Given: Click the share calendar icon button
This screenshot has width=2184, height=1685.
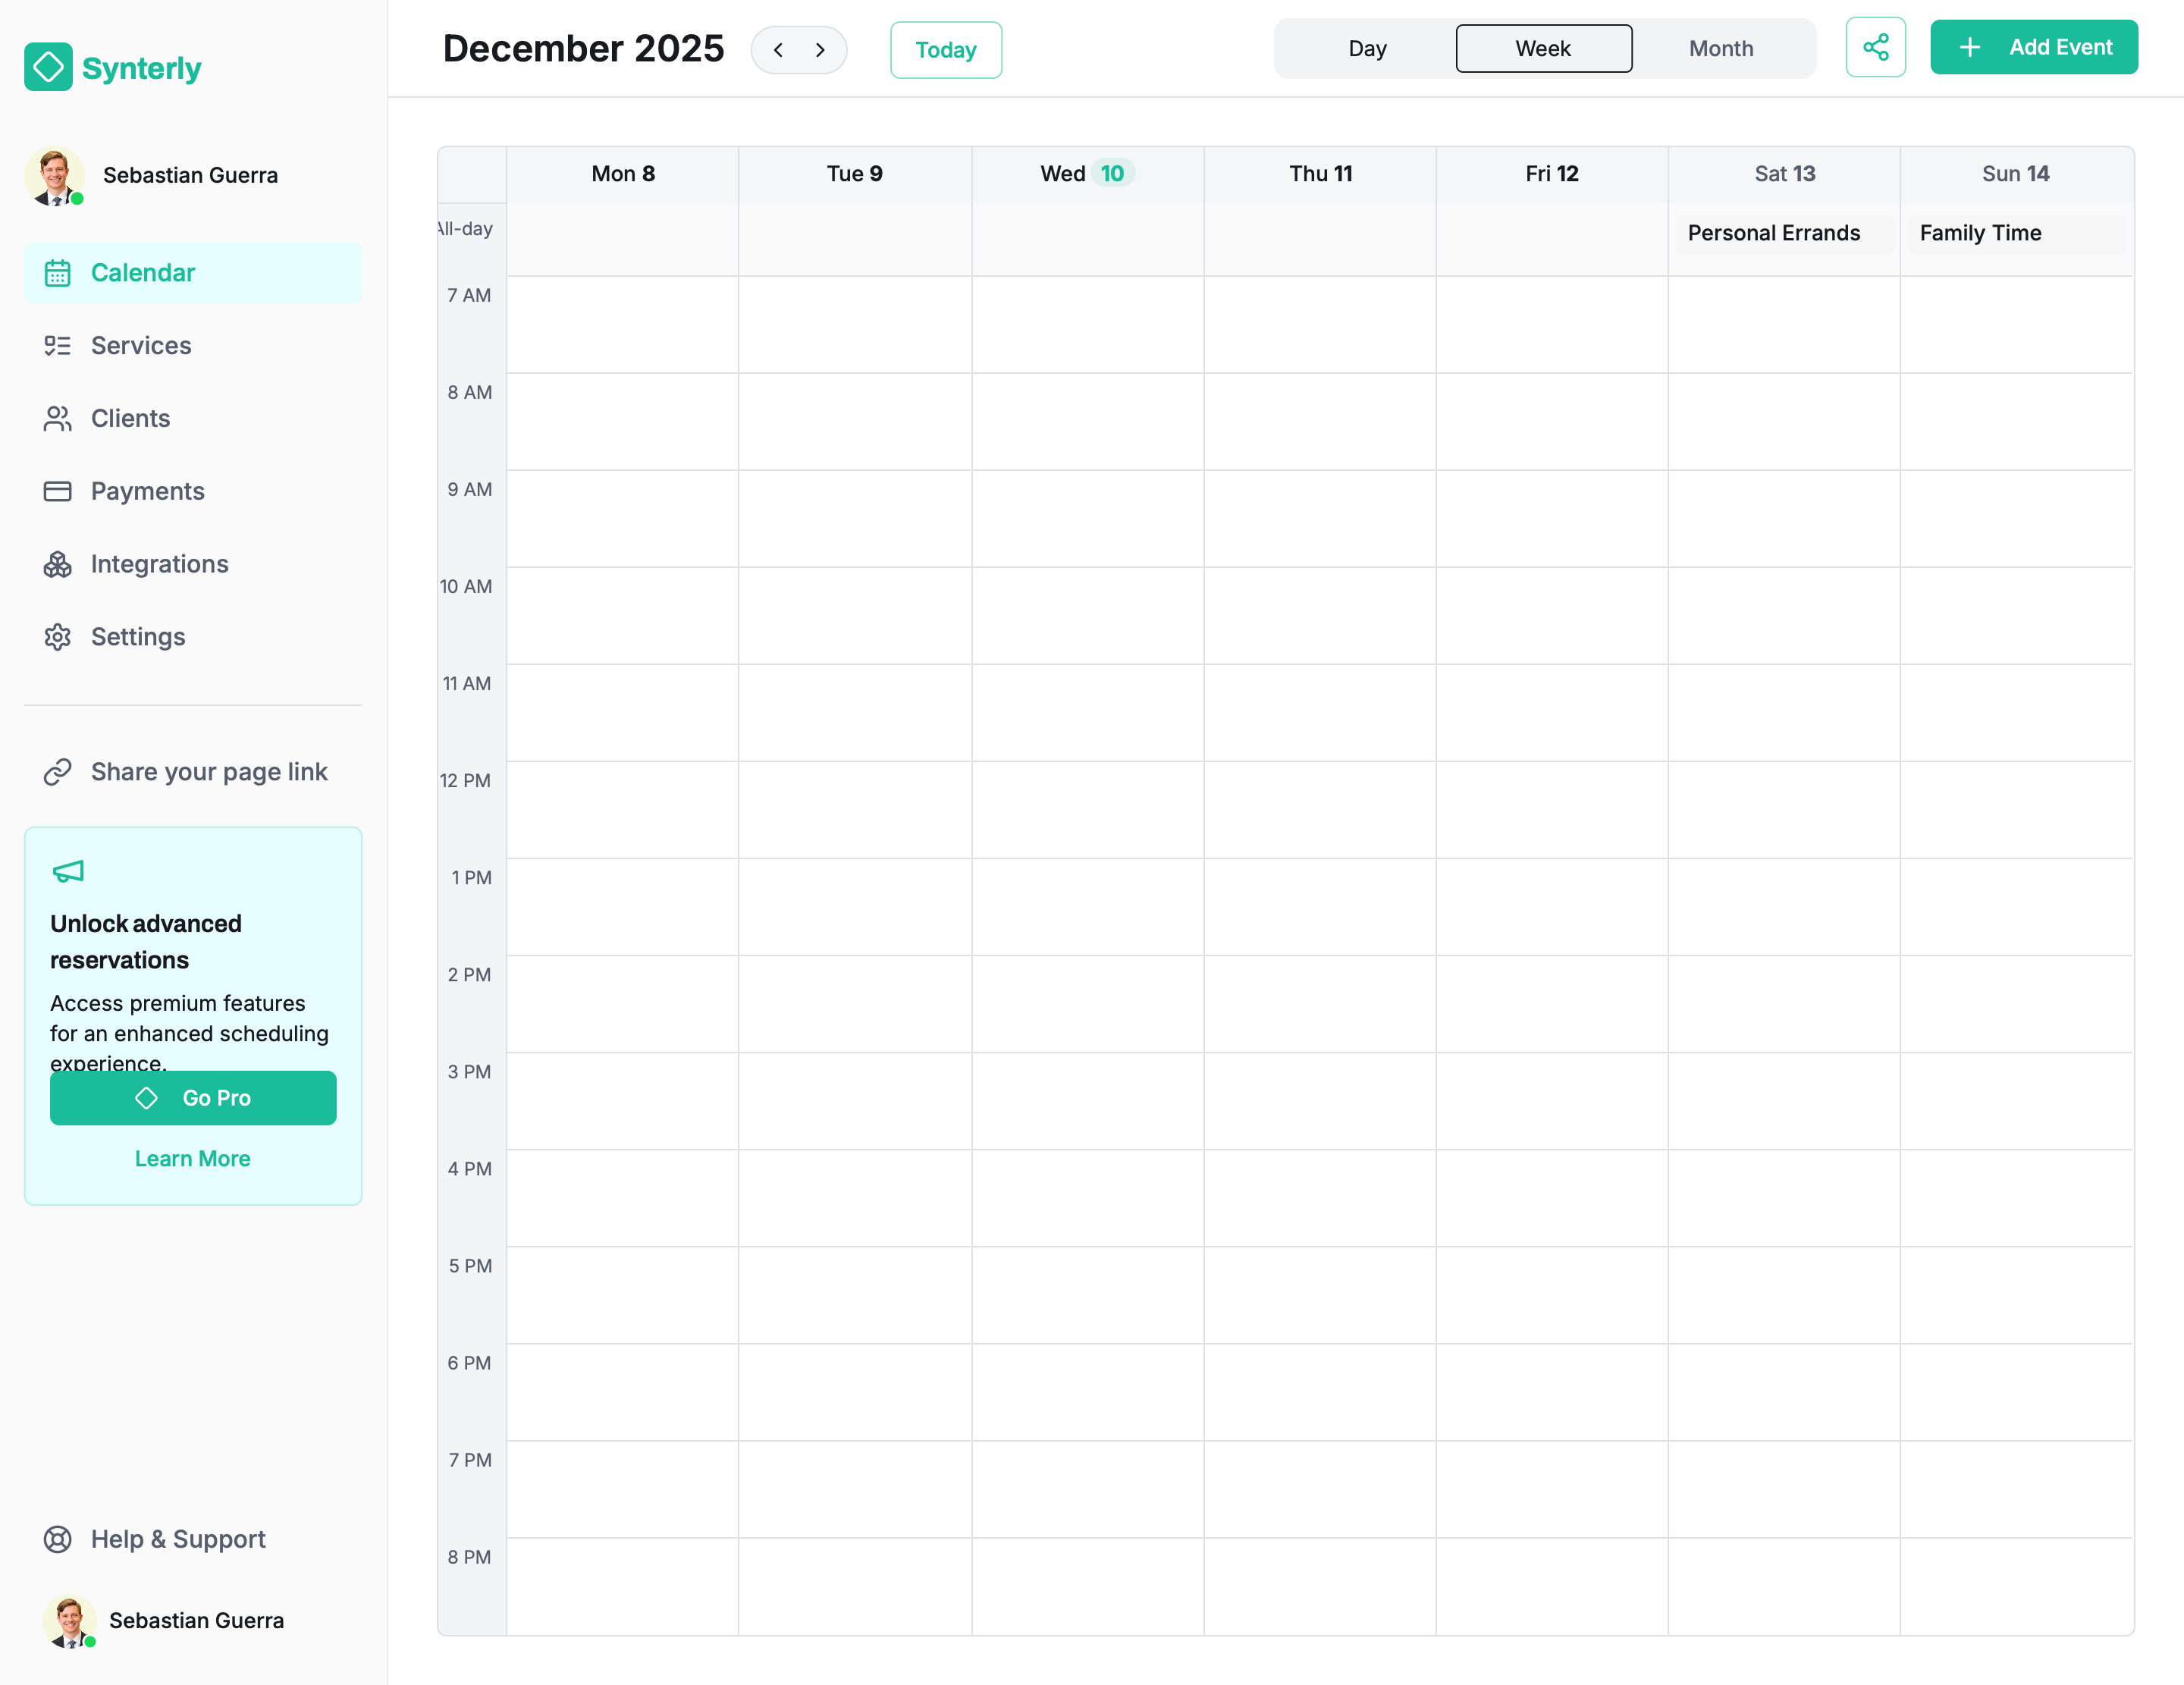Looking at the screenshot, I should (x=1875, y=47).
